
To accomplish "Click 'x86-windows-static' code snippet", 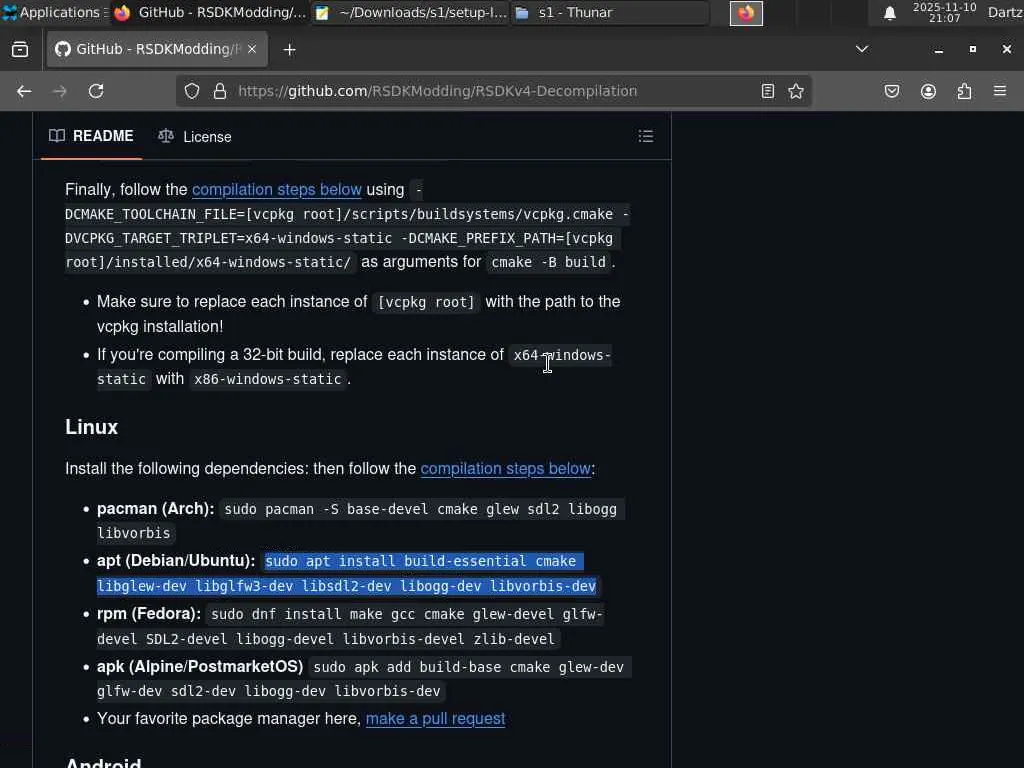I will point(268,379).
